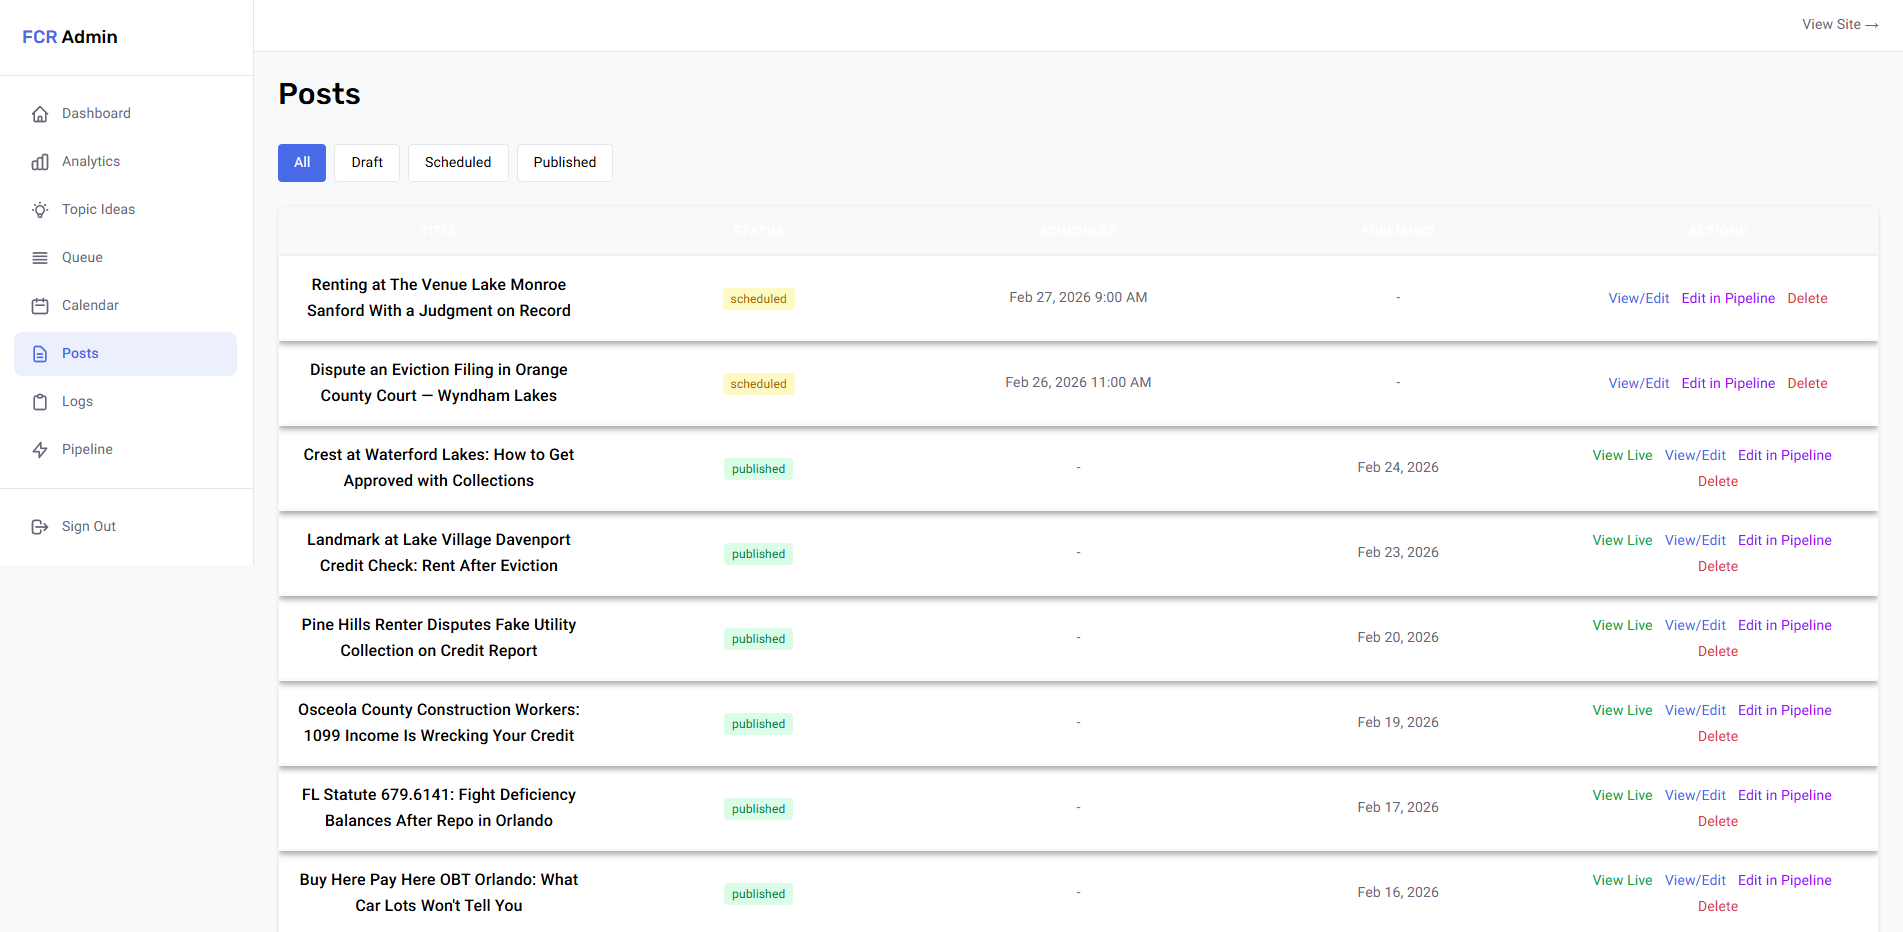1903x932 pixels.
Task: Delete the Pine Hills Renter post
Action: click(1718, 651)
